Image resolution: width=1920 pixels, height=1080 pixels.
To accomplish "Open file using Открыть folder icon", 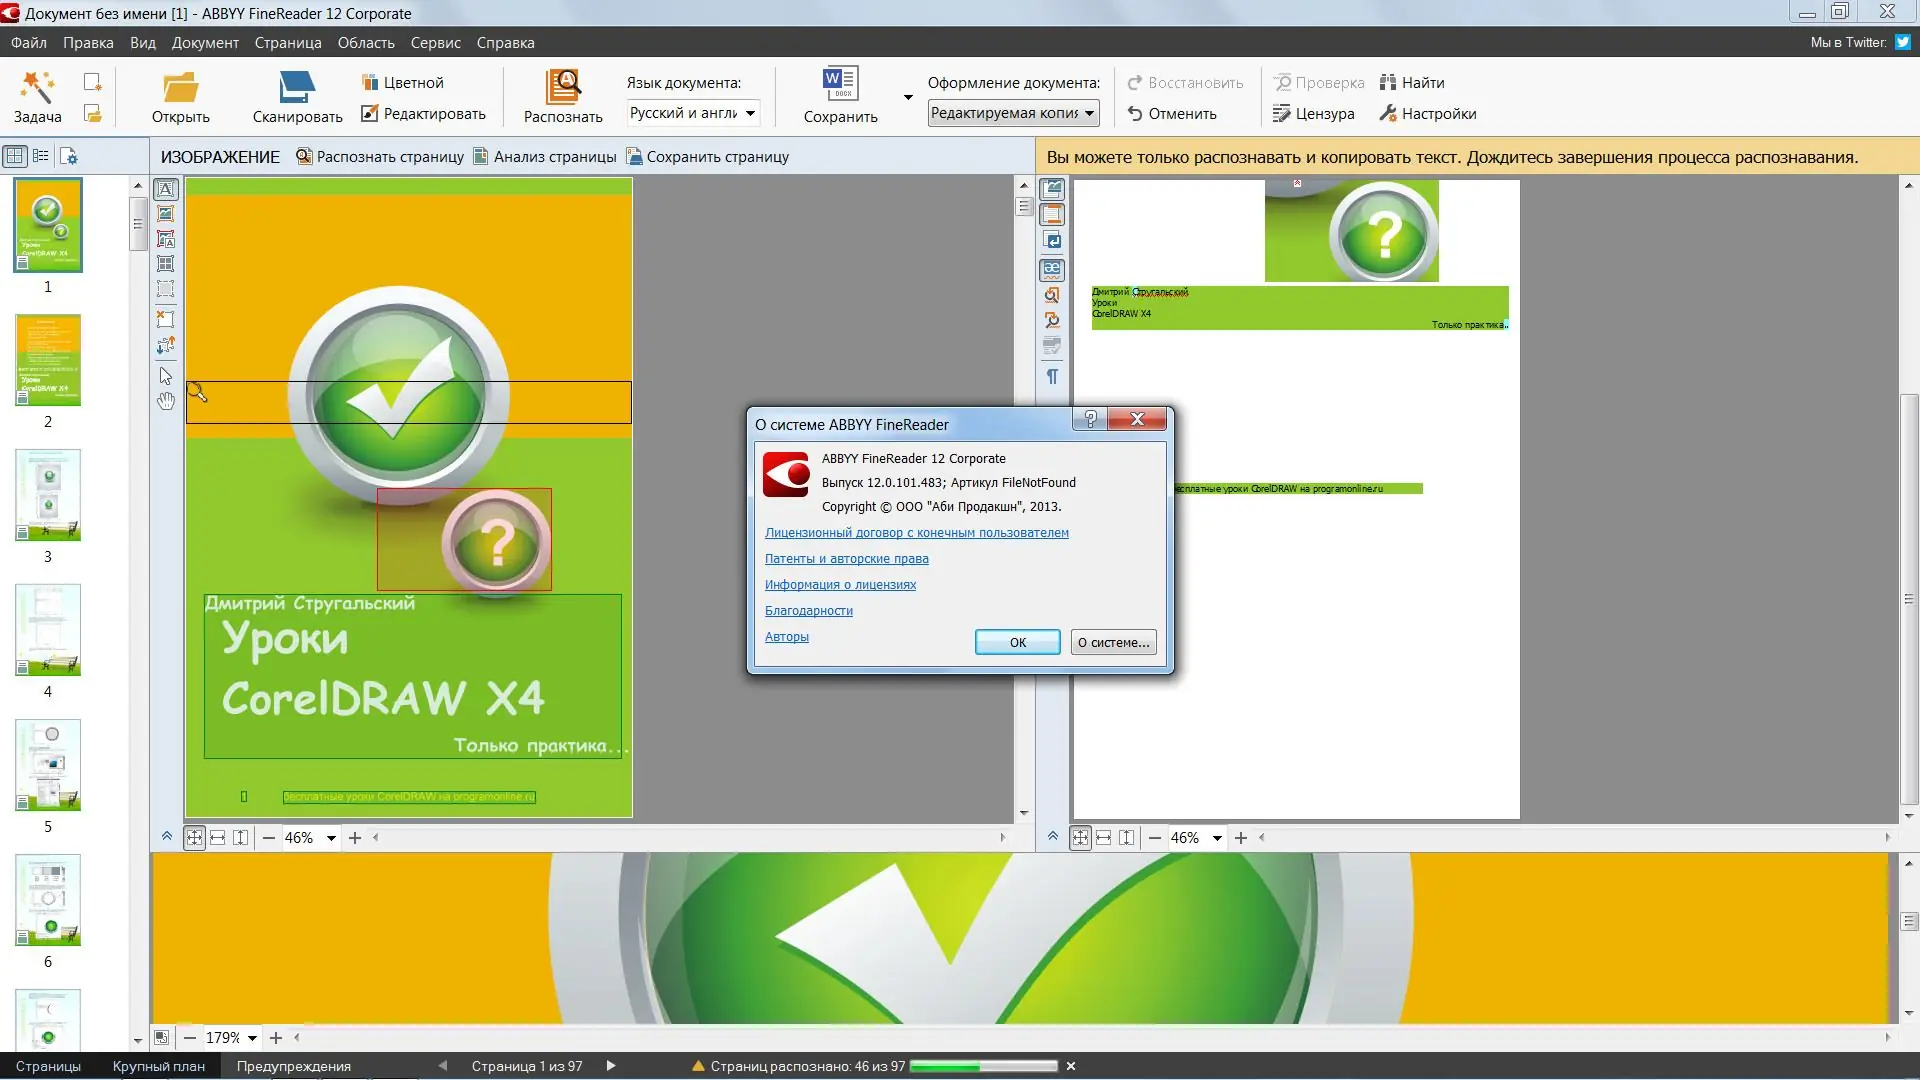I will coord(180,88).
